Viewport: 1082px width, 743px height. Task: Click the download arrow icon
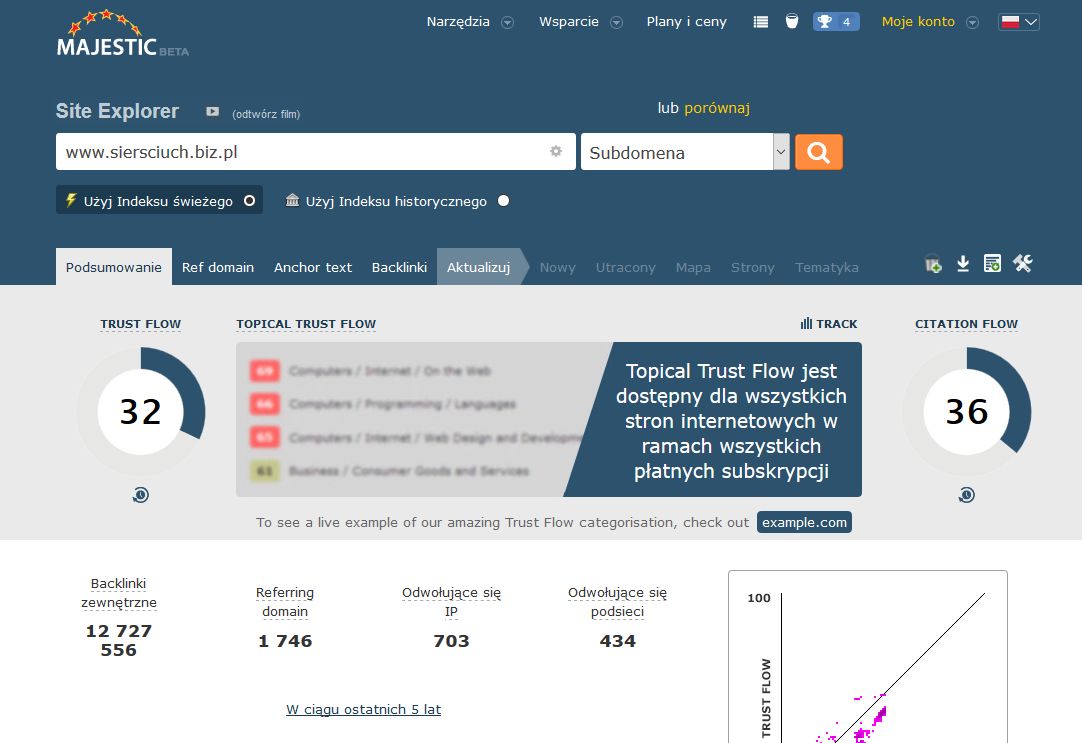point(963,264)
